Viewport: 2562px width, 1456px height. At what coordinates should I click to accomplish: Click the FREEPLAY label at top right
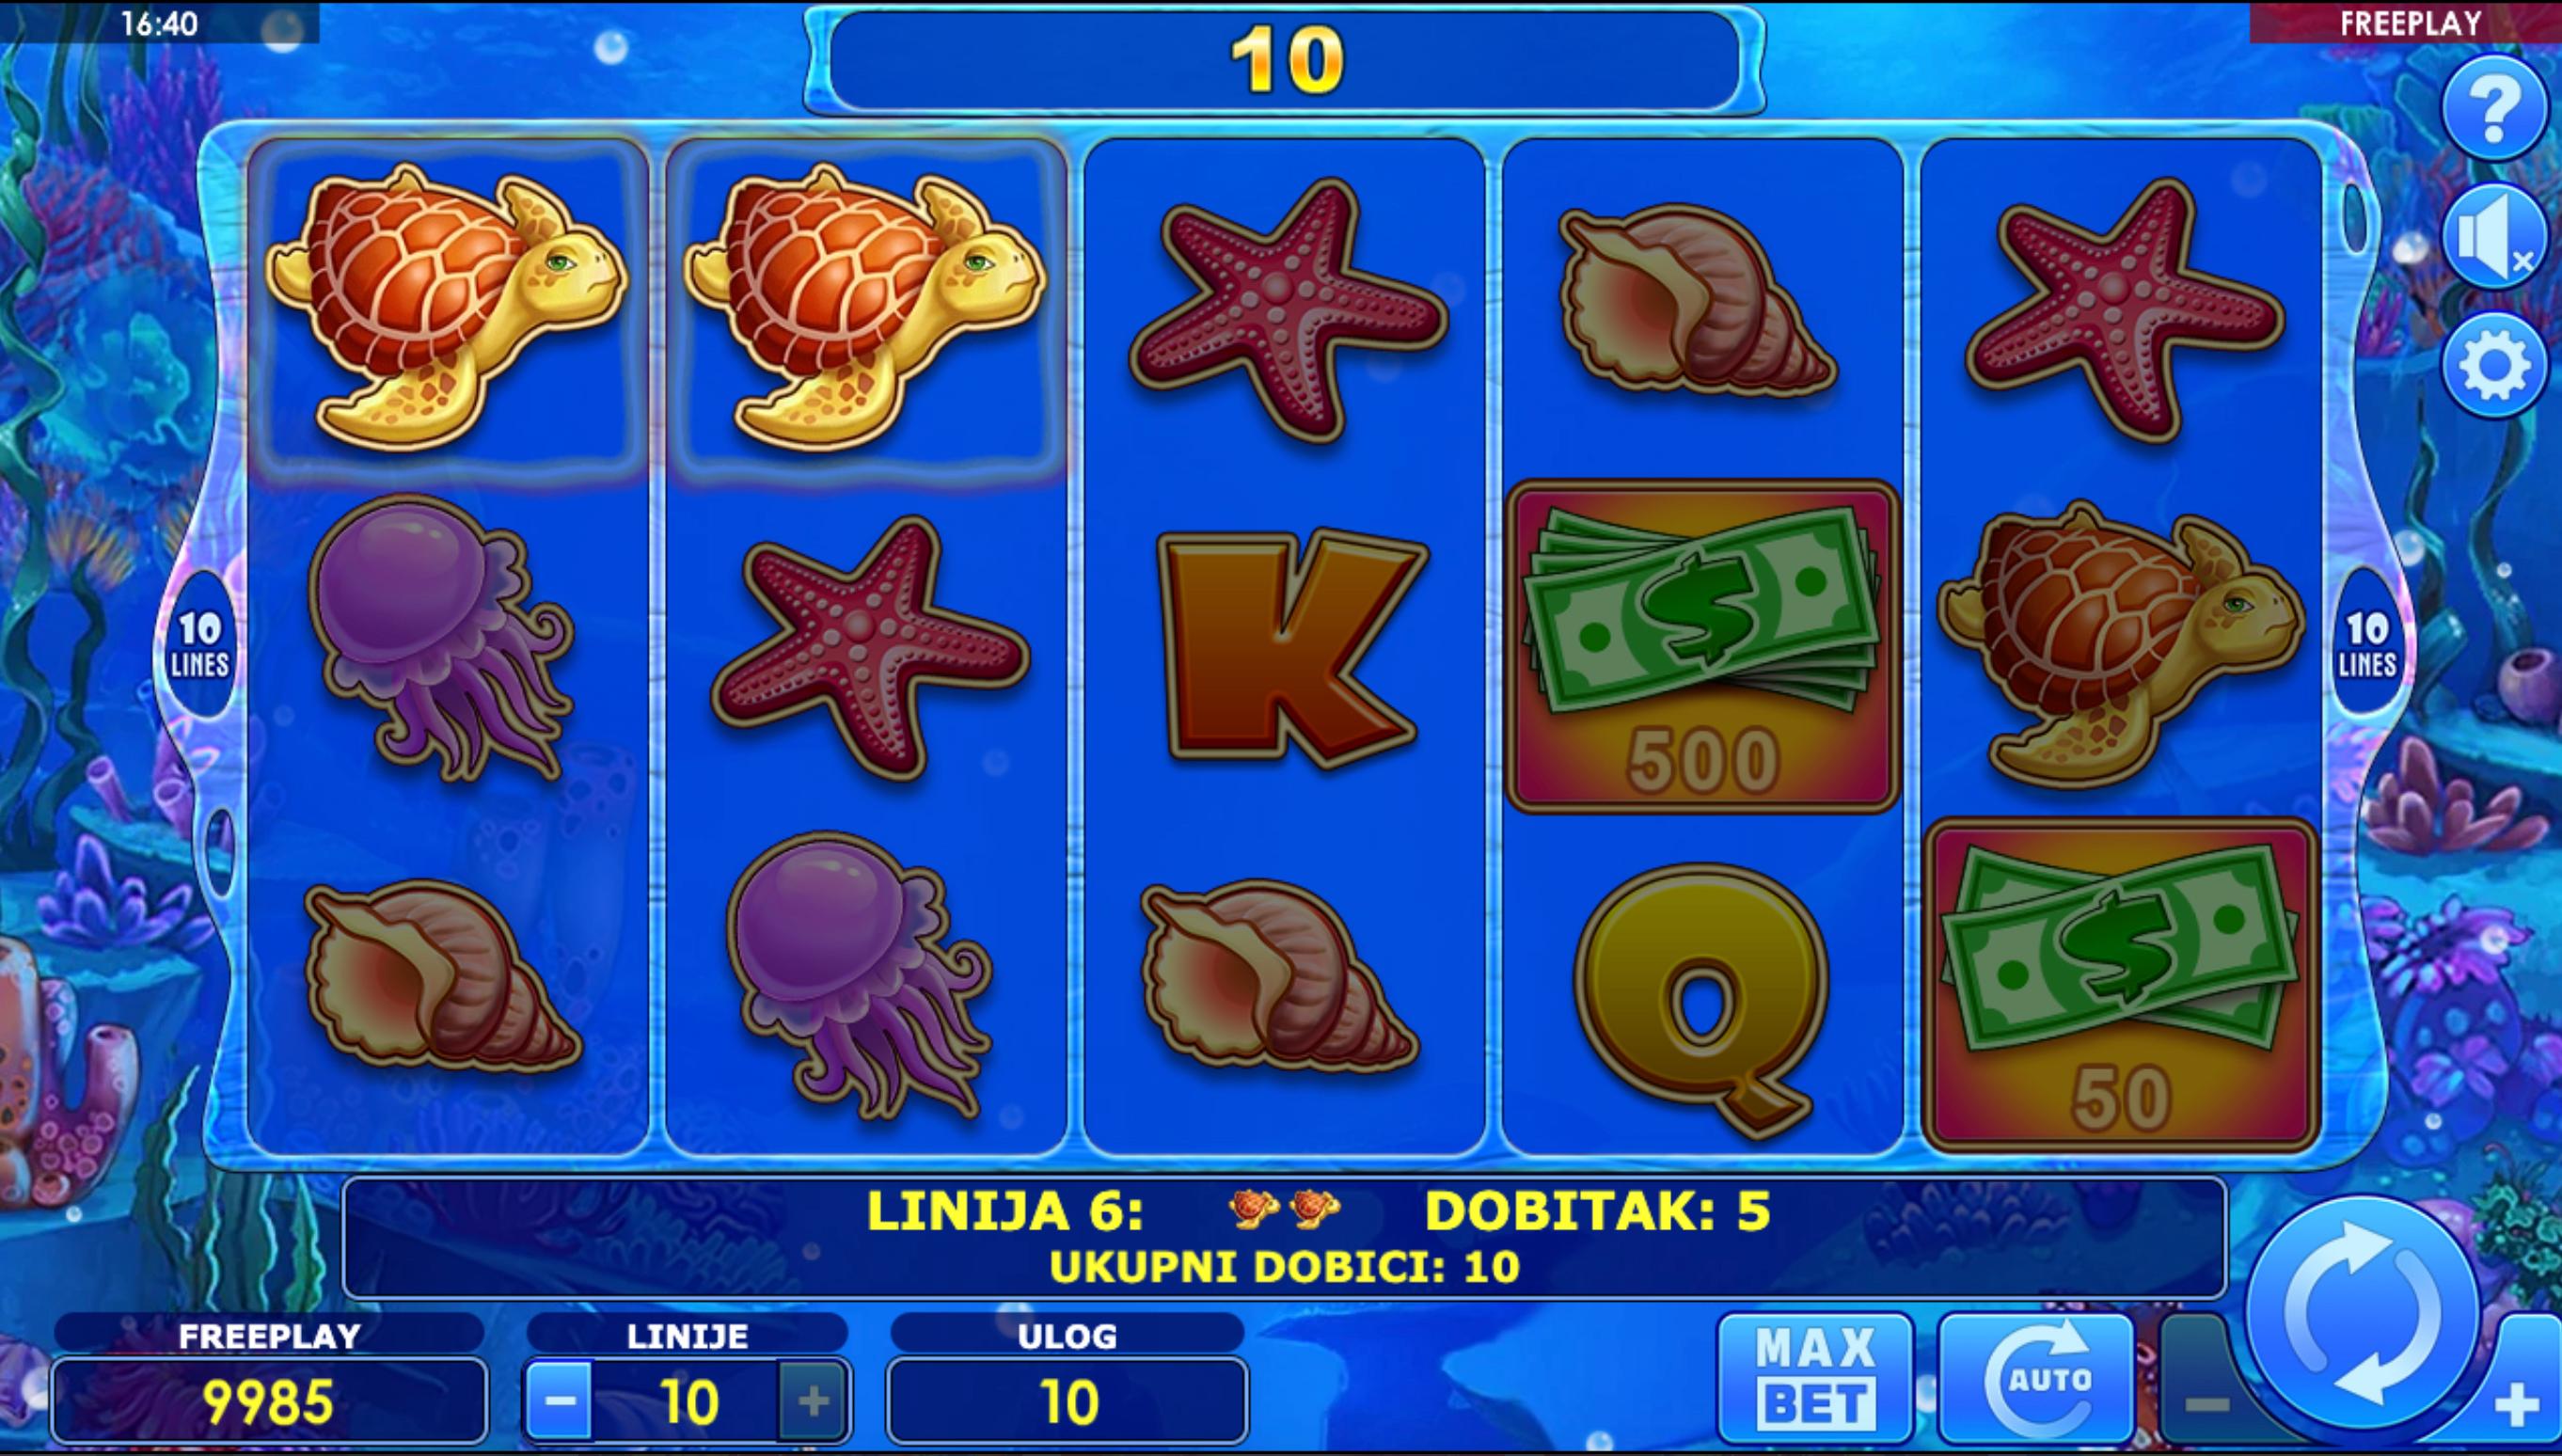(2410, 23)
